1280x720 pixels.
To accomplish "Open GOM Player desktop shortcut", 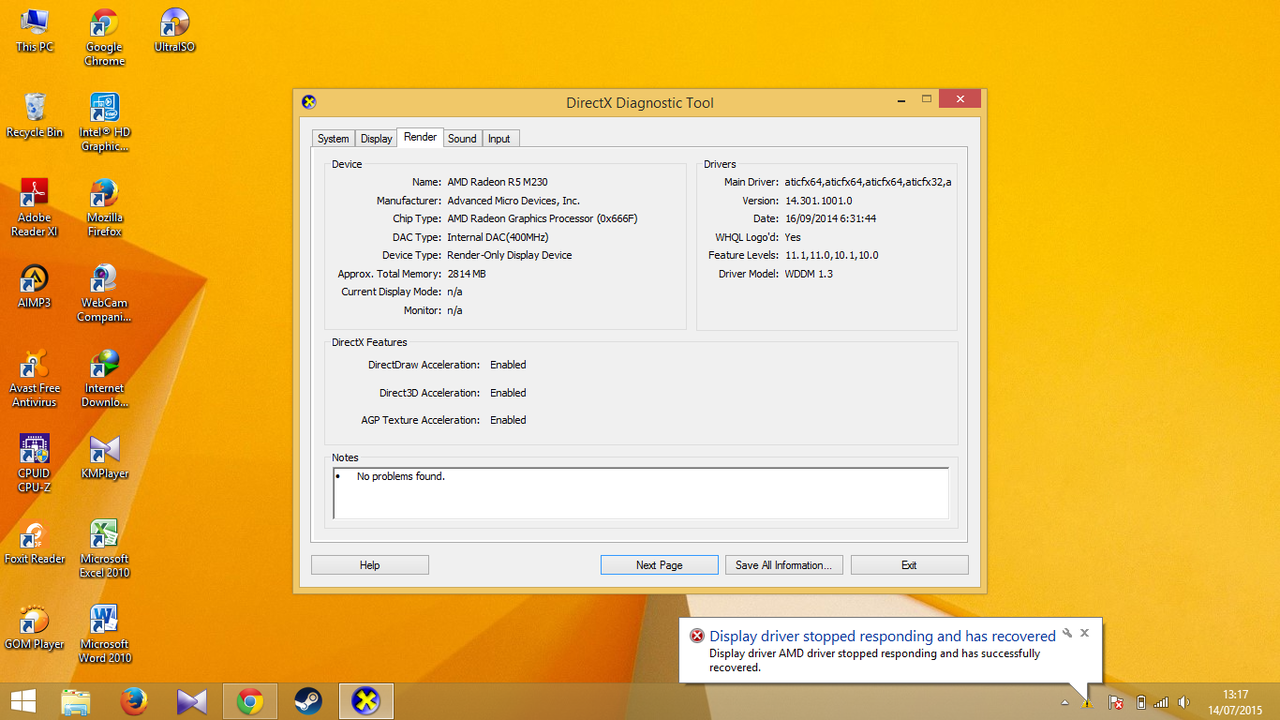I will pyautogui.click(x=34, y=628).
